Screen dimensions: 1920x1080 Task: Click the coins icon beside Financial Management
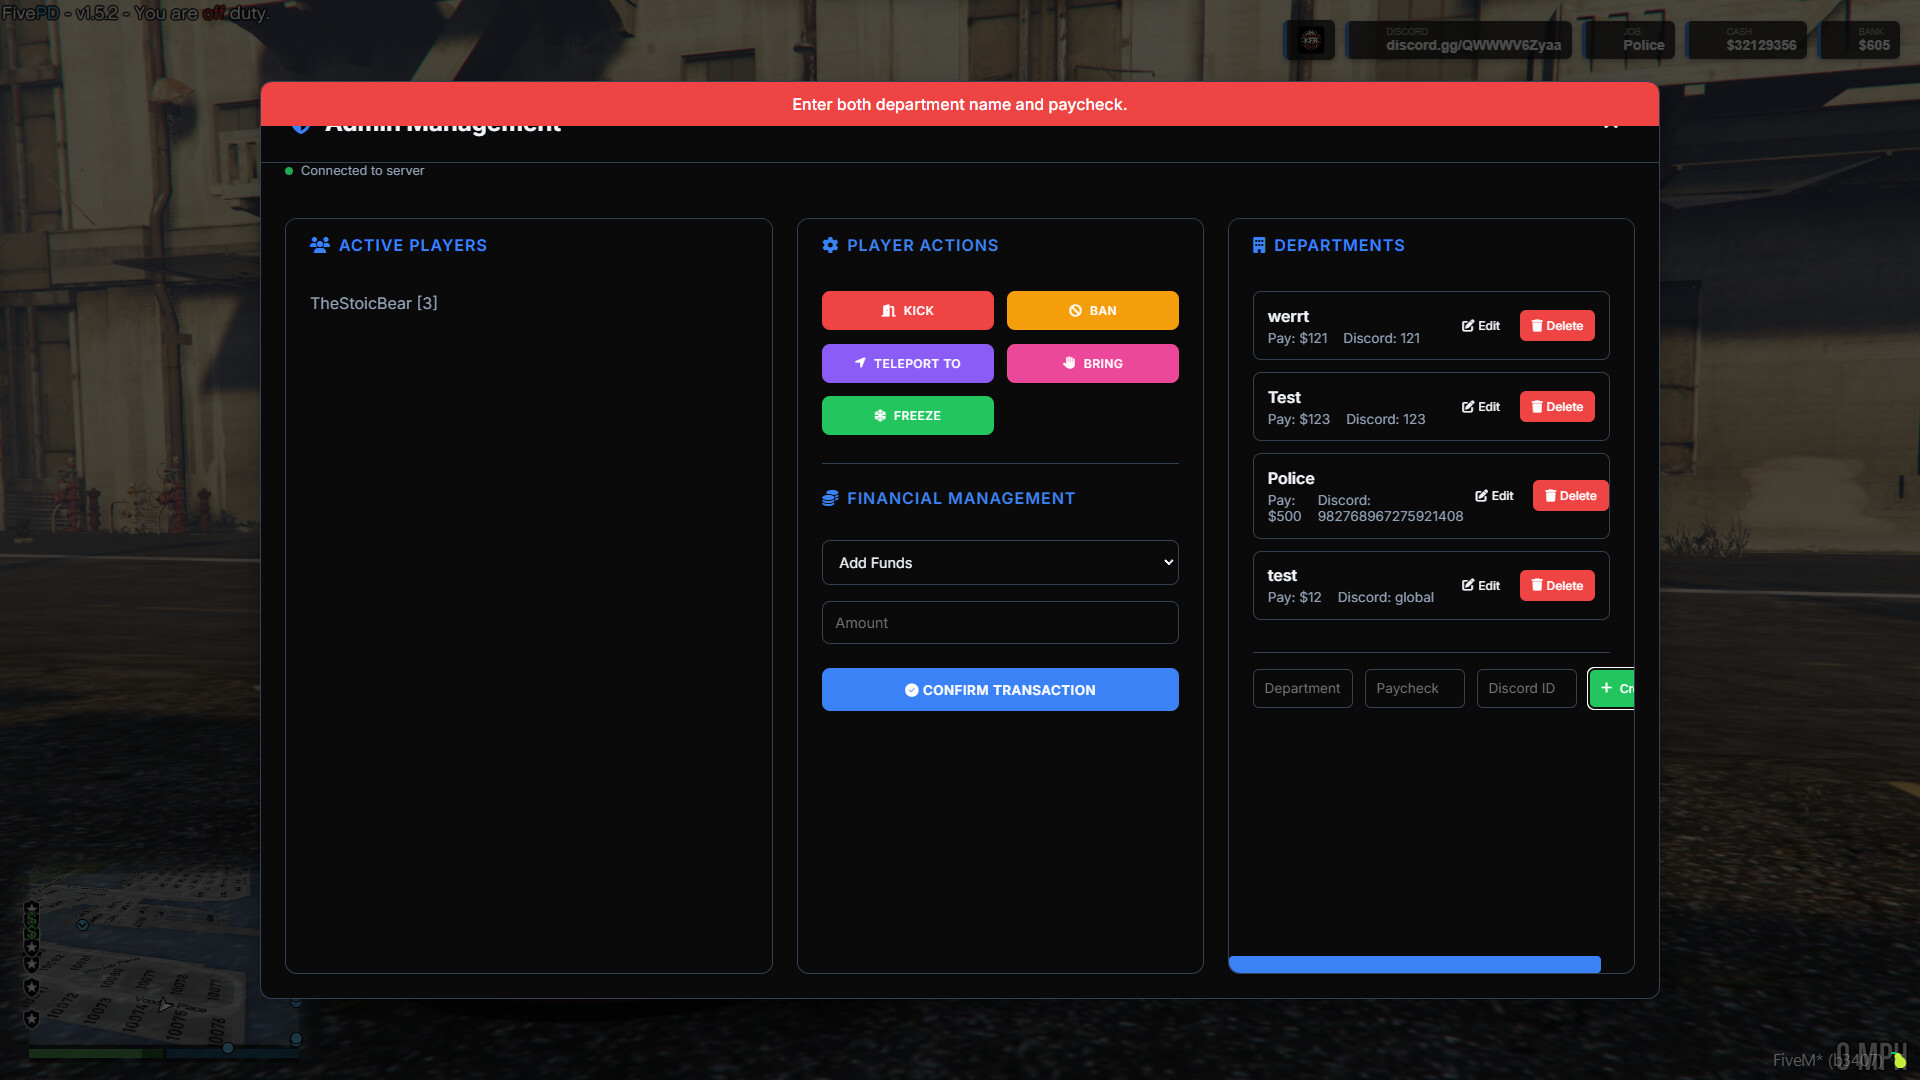(x=830, y=498)
